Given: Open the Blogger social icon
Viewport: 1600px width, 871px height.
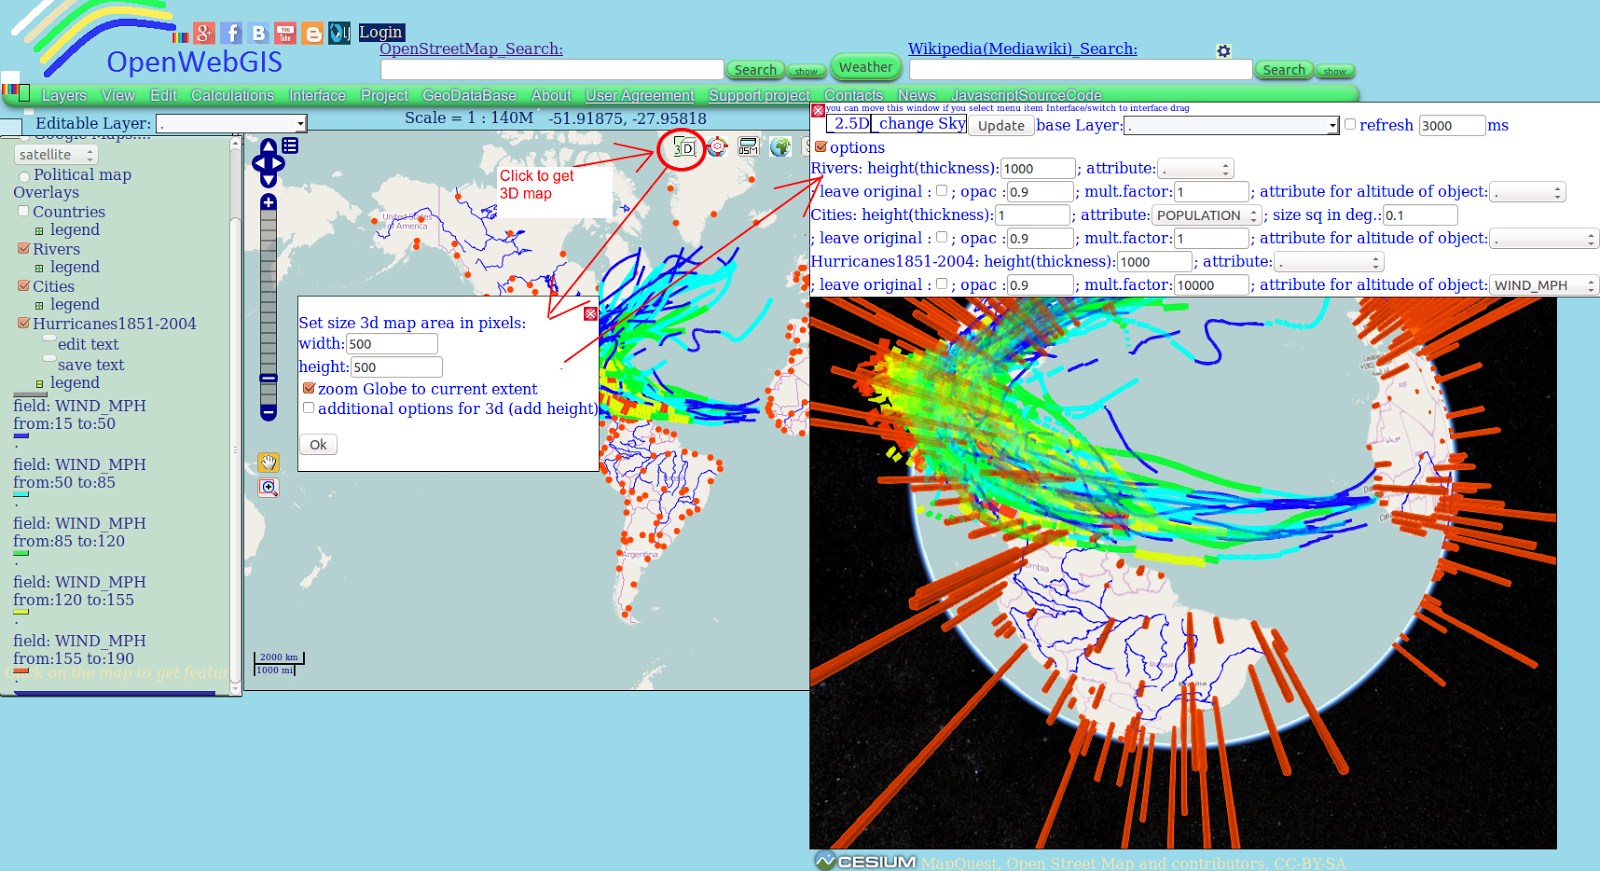Looking at the screenshot, I should [x=312, y=33].
